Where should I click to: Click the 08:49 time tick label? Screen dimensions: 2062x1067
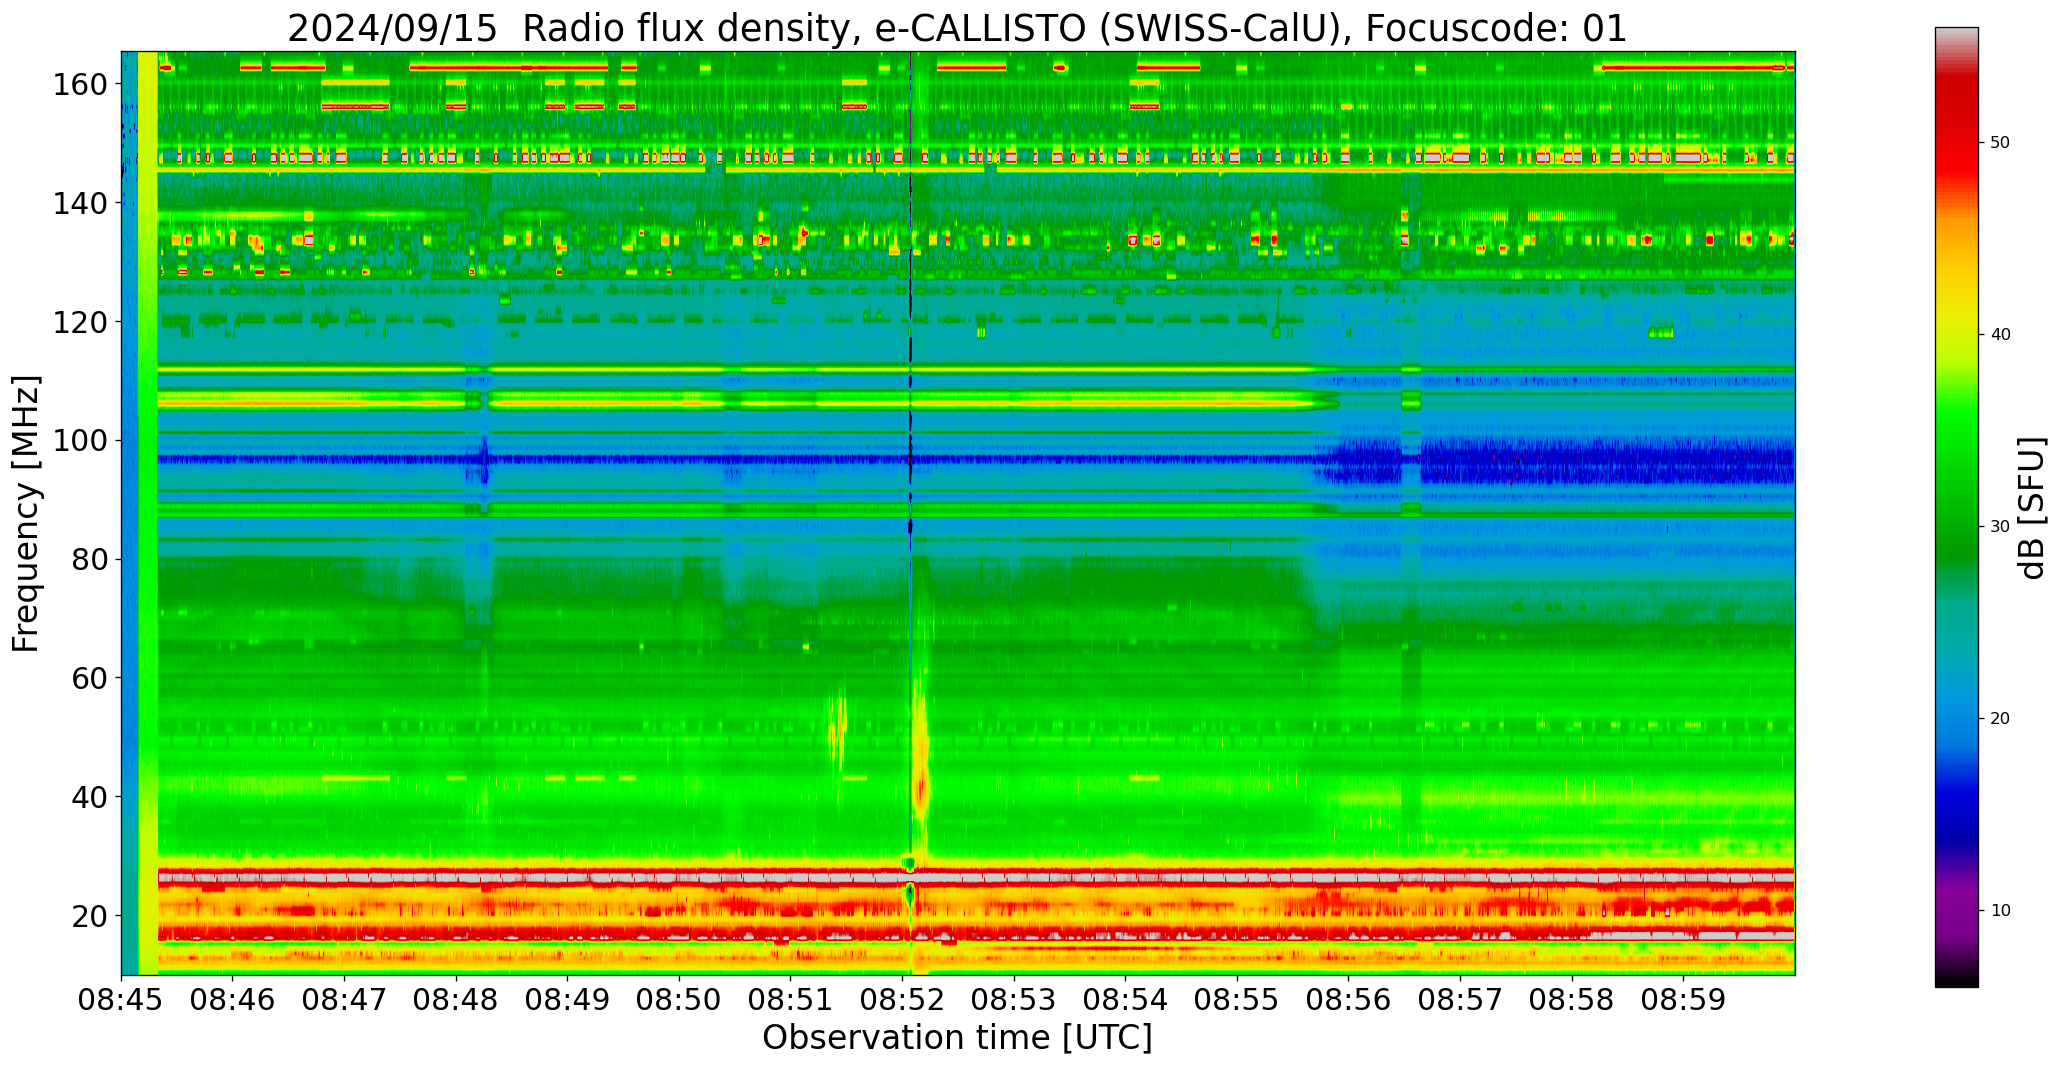click(568, 1001)
